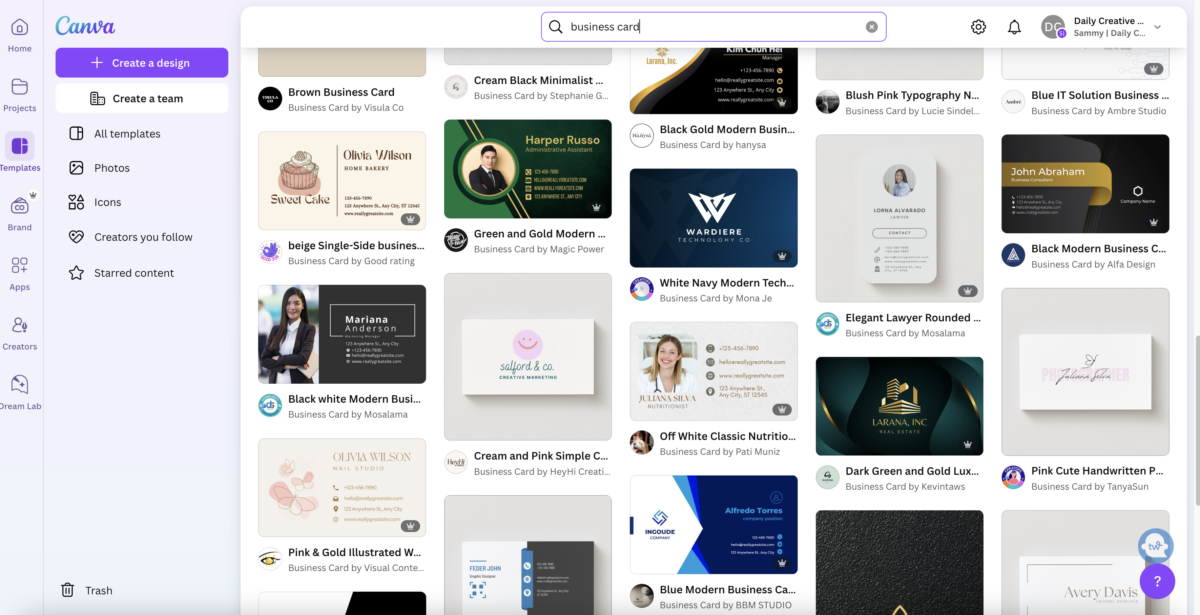Click the business card search field
The image size is (1200, 615).
pyautogui.click(x=714, y=27)
